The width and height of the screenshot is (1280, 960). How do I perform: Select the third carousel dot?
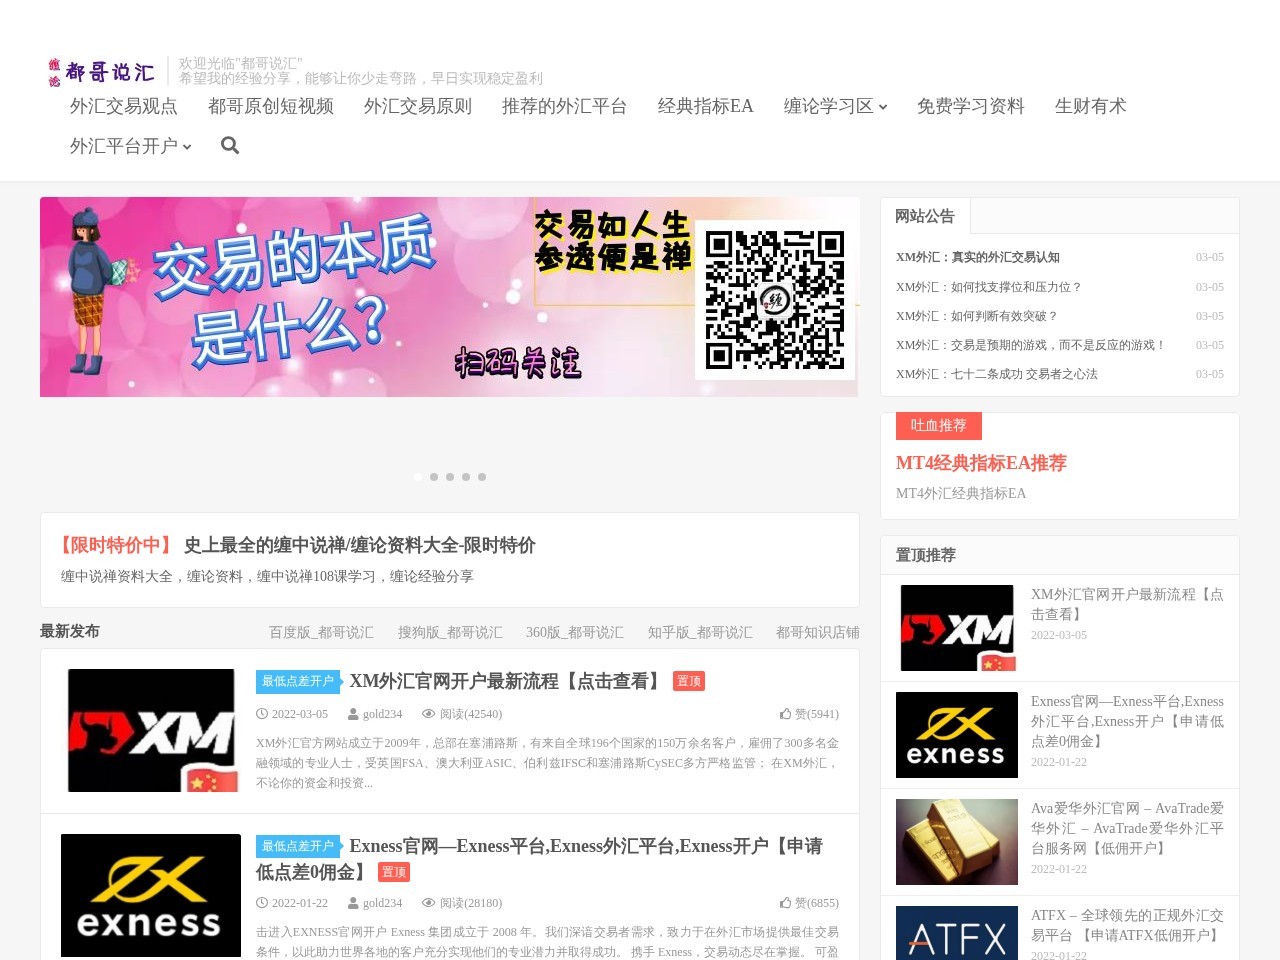pos(450,477)
